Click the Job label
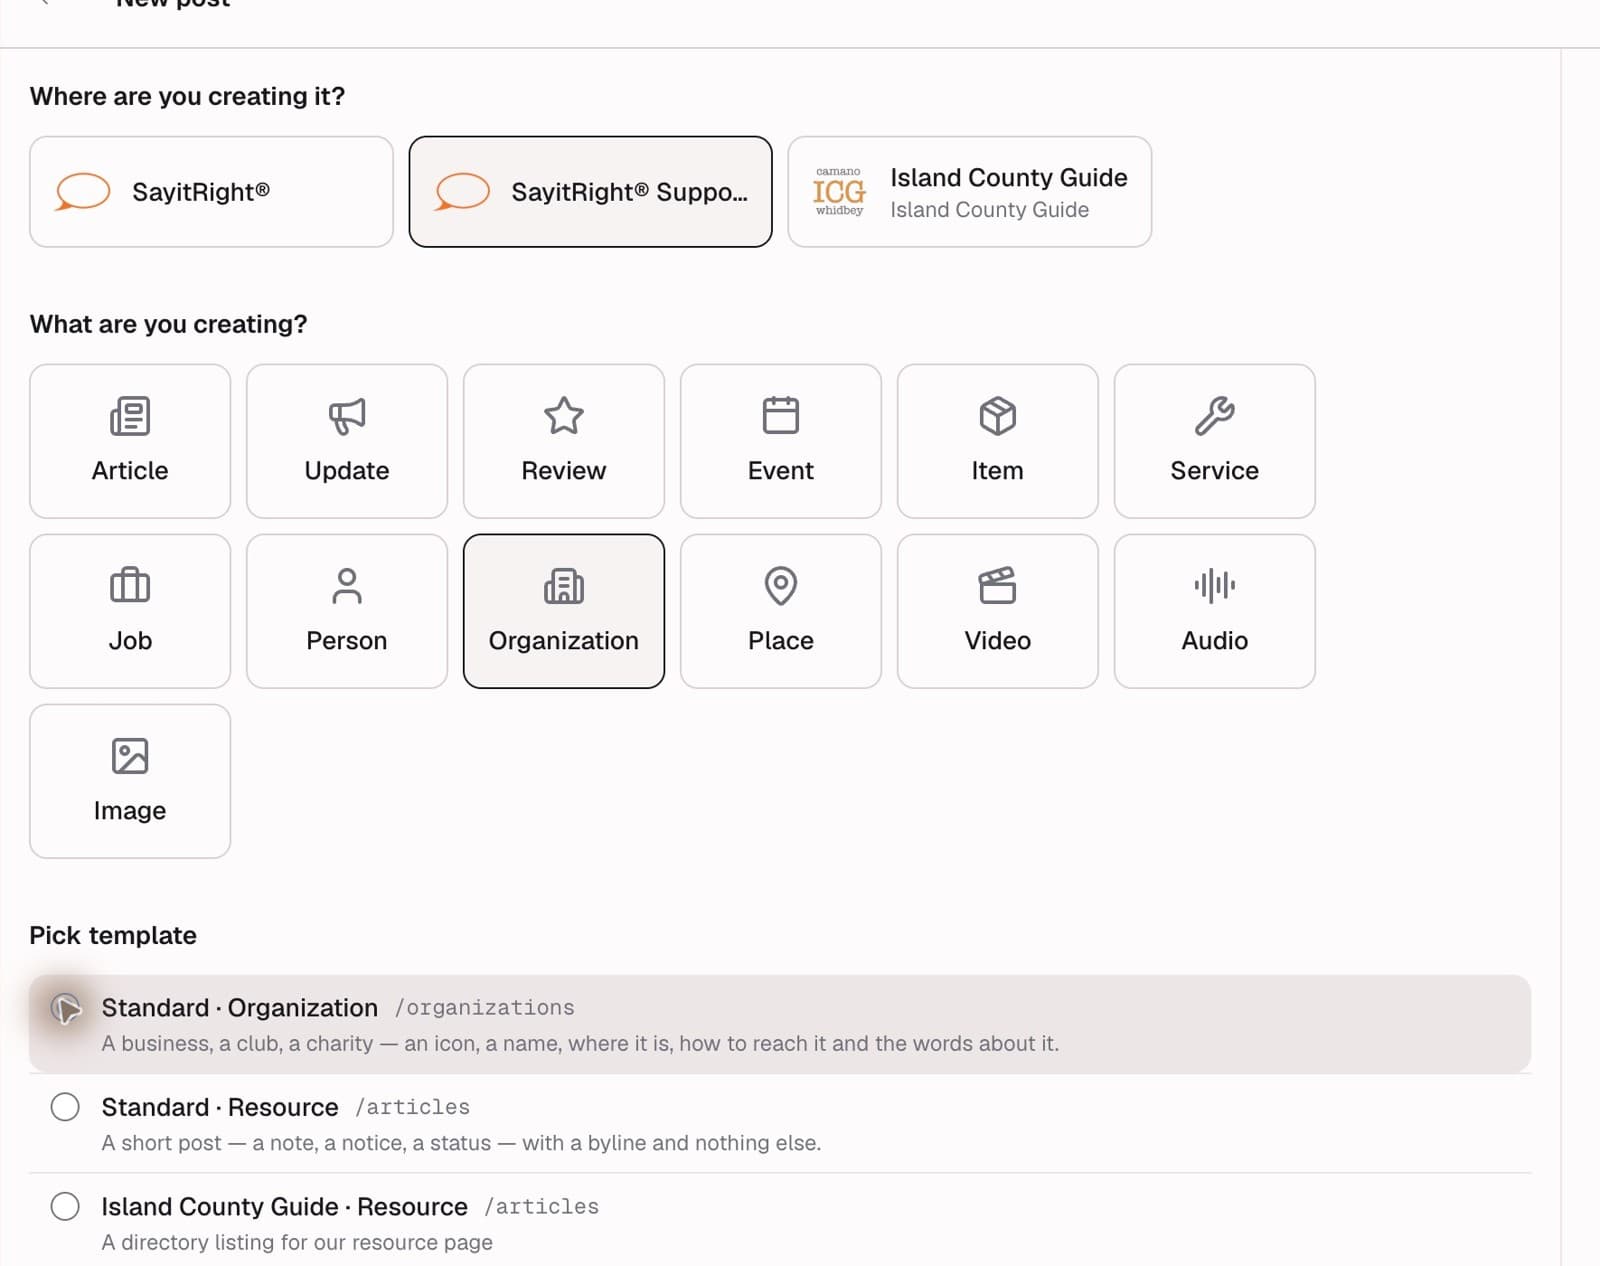The width and height of the screenshot is (1600, 1266). pyautogui.click(x=130, y=640)
